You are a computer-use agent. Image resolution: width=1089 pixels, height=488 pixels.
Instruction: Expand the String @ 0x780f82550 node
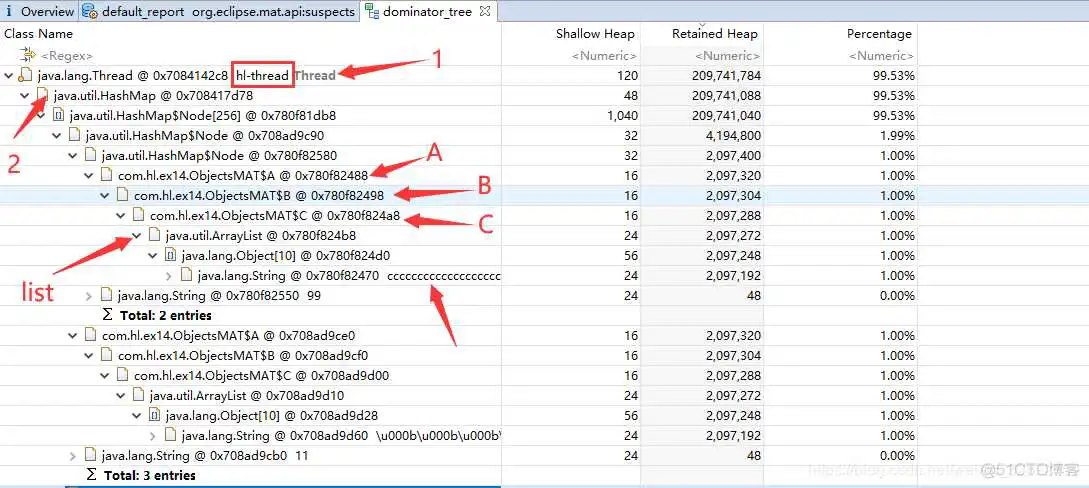[x=89, y=296]
